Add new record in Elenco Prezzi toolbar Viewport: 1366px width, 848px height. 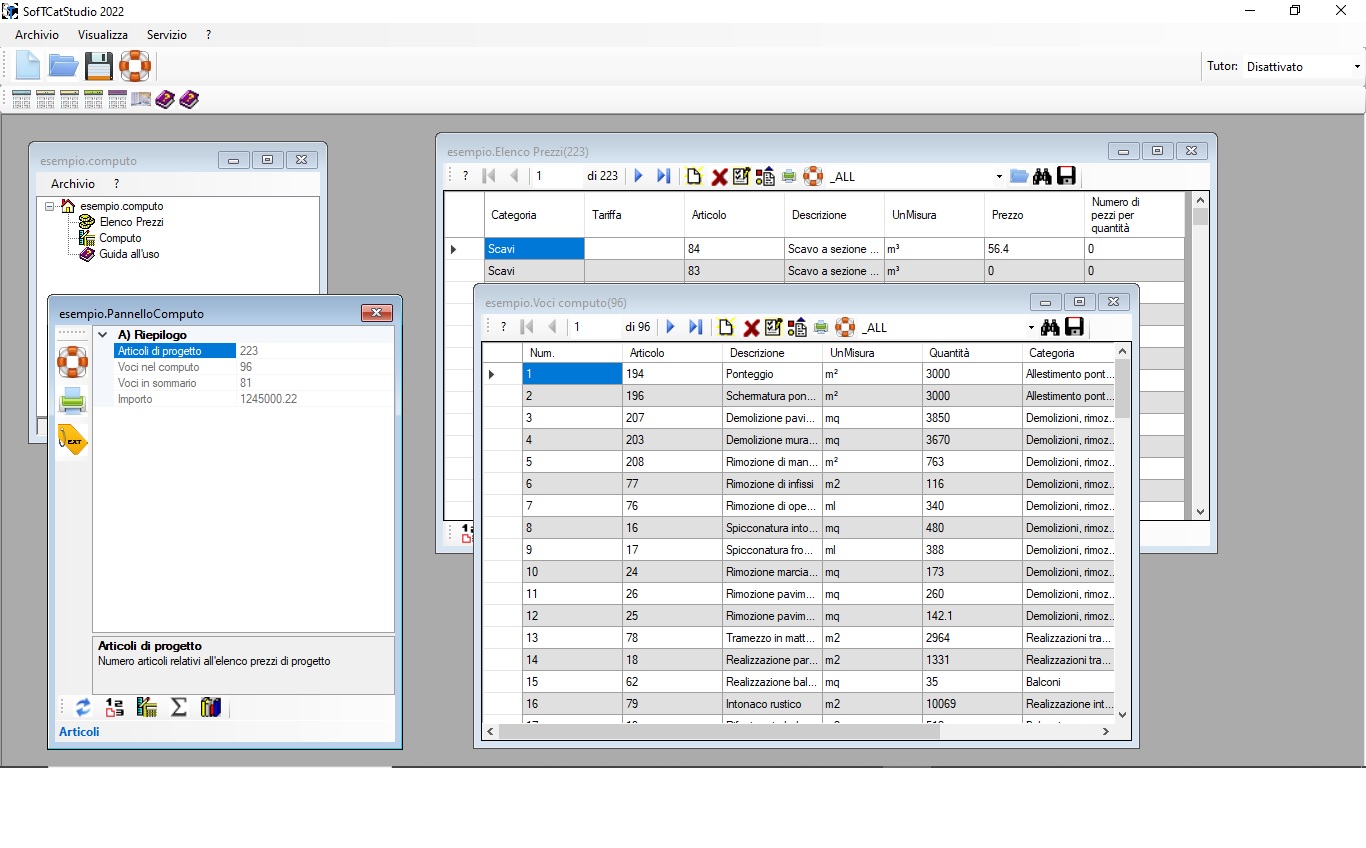pos(694,176)
